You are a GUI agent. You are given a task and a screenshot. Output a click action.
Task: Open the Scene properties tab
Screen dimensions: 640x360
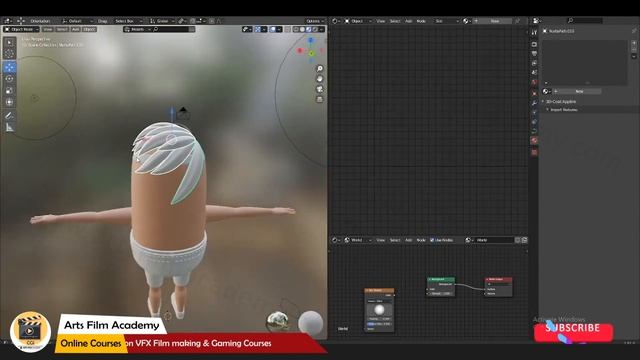pyautogui.click(x=534, y=73)
